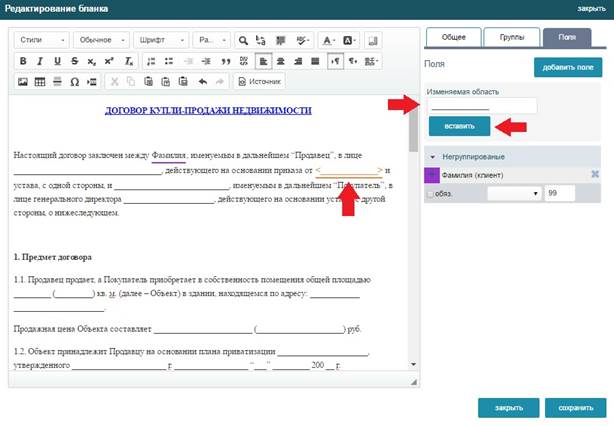The image size is (614, 426).
Task: Click the добавить поле button
Action: pos(567,67)
